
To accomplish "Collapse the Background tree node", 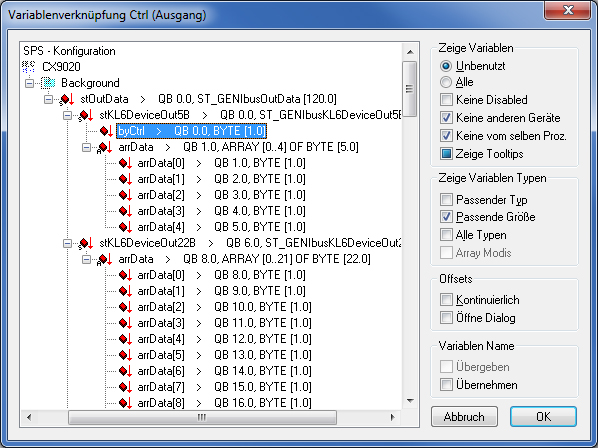I will coord(29,83).
